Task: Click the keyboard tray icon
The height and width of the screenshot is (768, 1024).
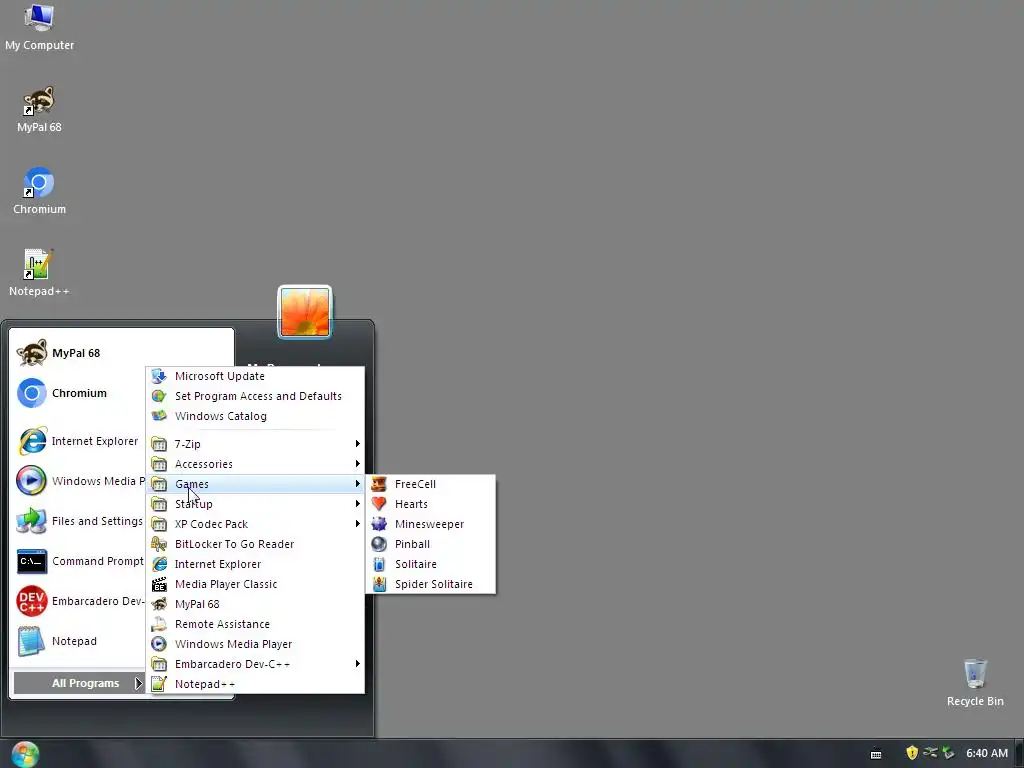Action: (x=876, y=754)
